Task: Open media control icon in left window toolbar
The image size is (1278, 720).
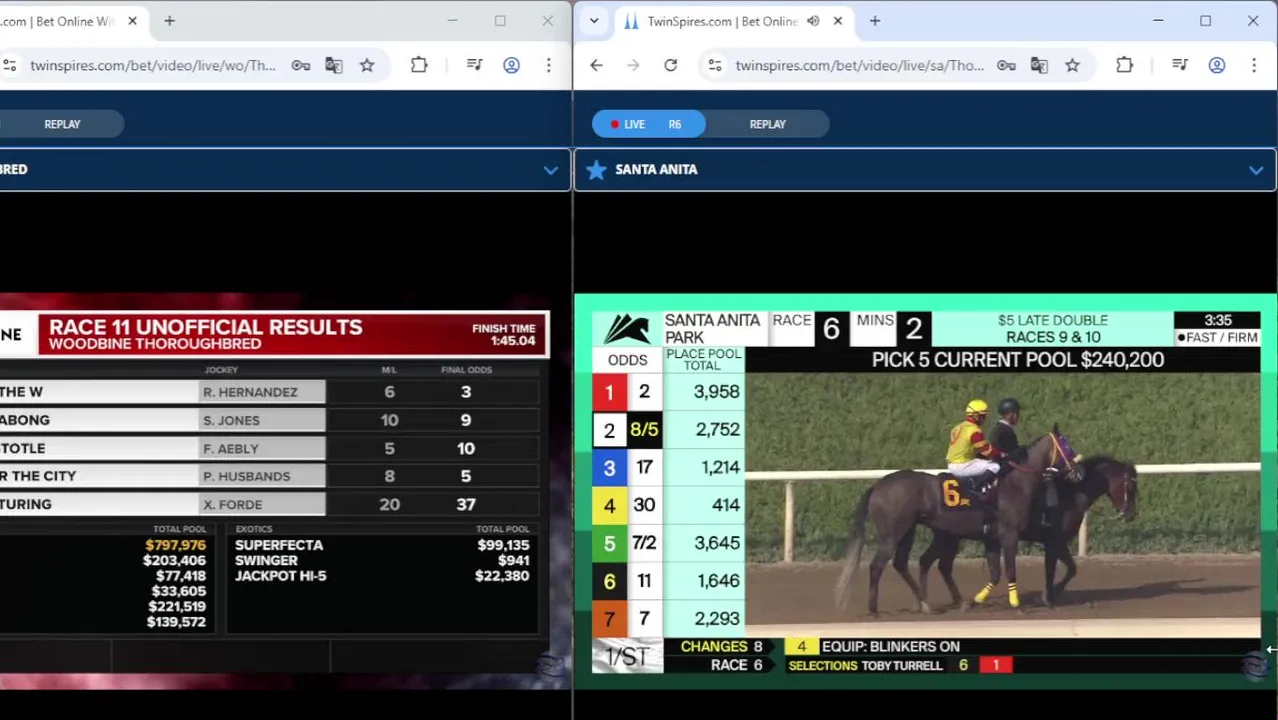Action: (475, 66)
